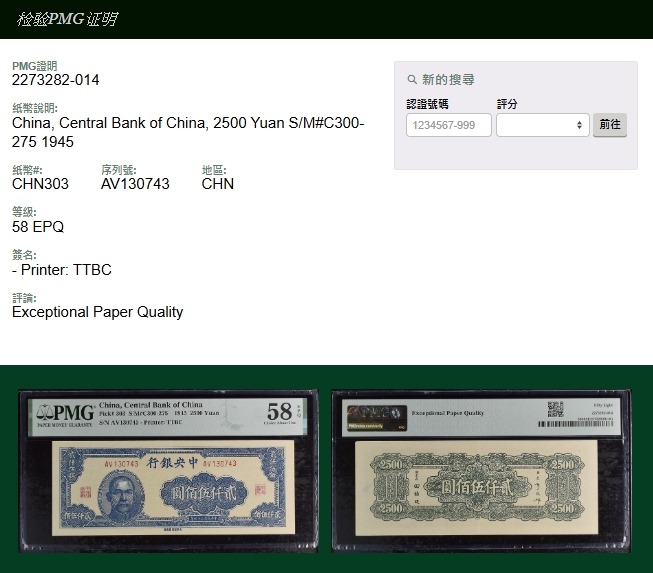Click the Exceptional Paper Quality comment

(97, 312)
